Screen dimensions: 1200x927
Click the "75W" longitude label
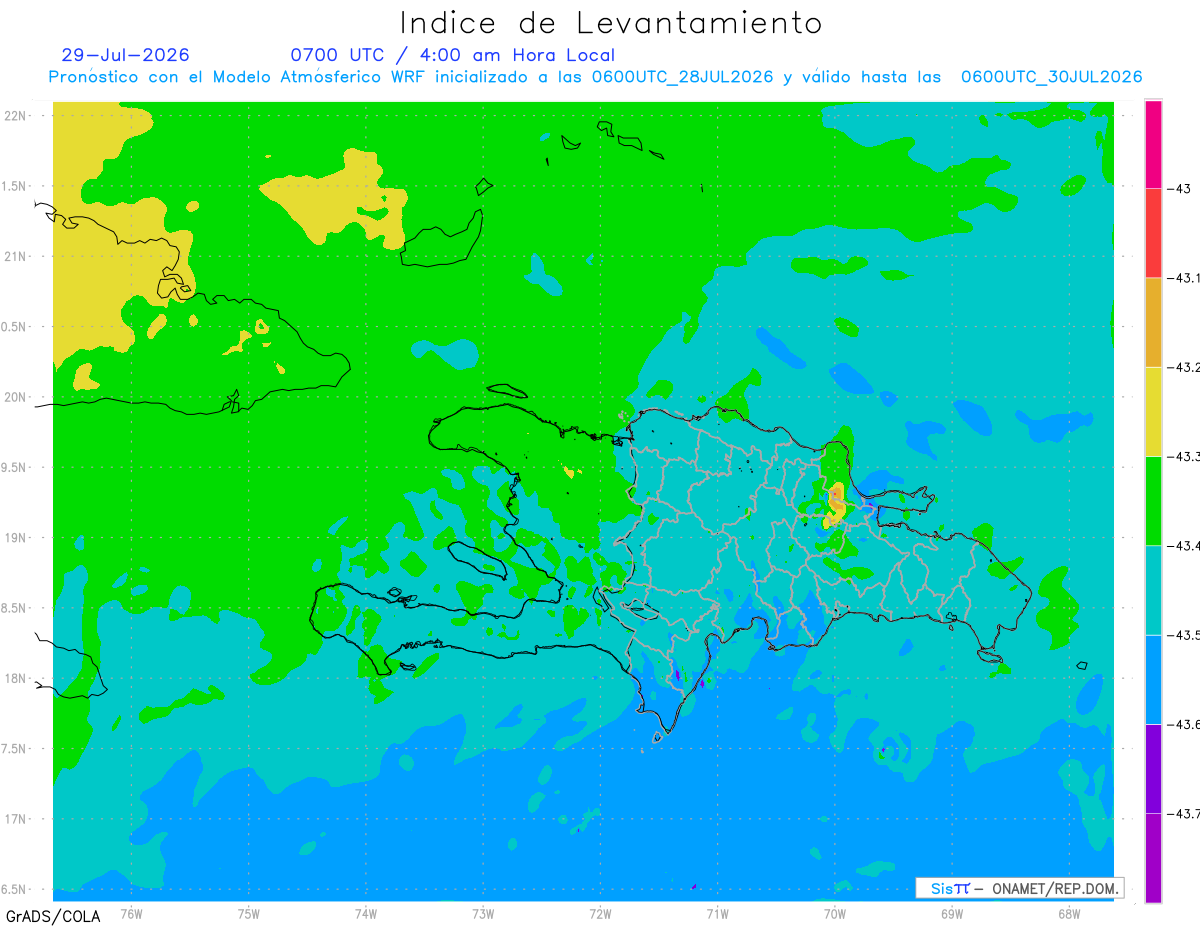tap(248, 913)
